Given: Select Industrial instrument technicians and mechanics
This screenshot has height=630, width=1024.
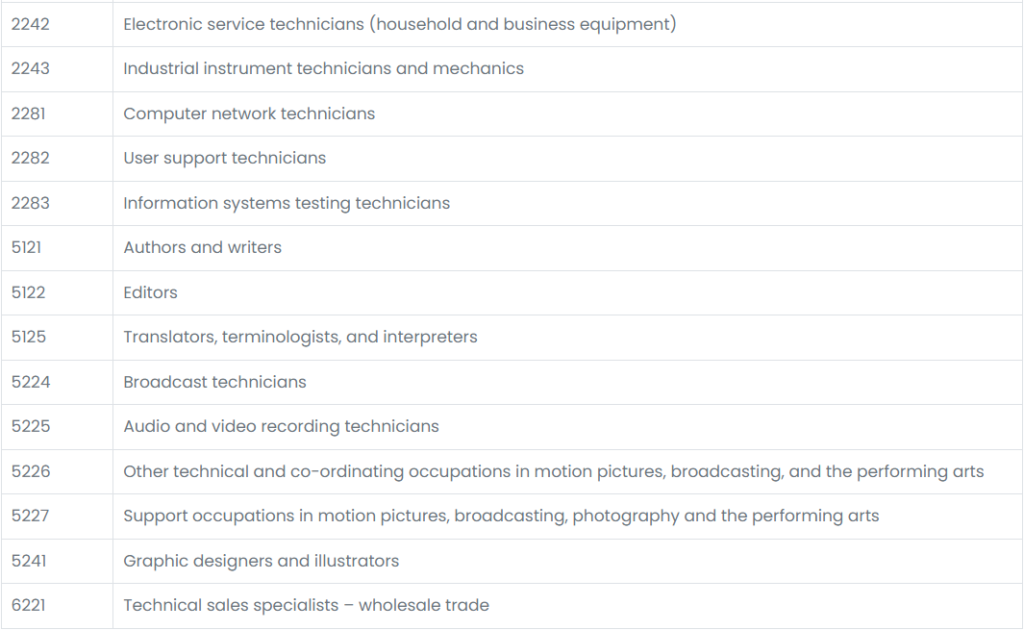Looking at the screenshot, I should [323, 69].
